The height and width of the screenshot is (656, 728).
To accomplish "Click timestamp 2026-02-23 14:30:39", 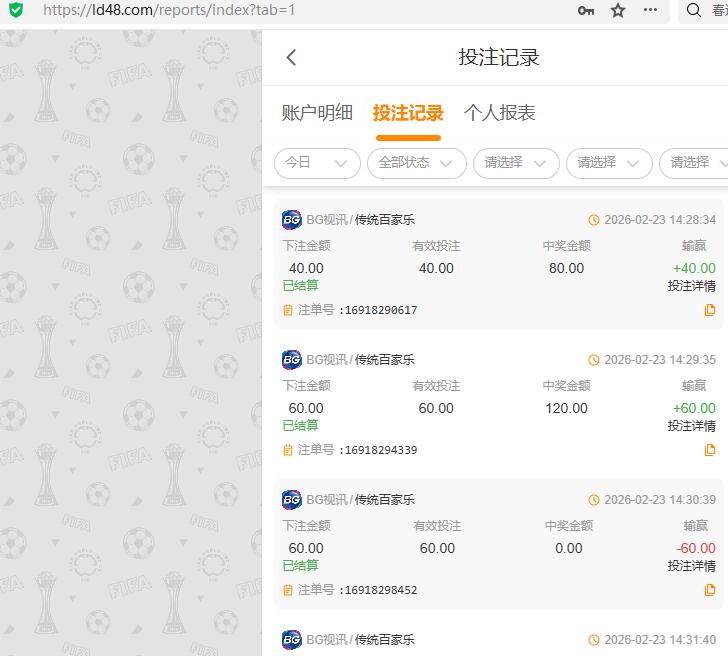I will pos(660,500).
